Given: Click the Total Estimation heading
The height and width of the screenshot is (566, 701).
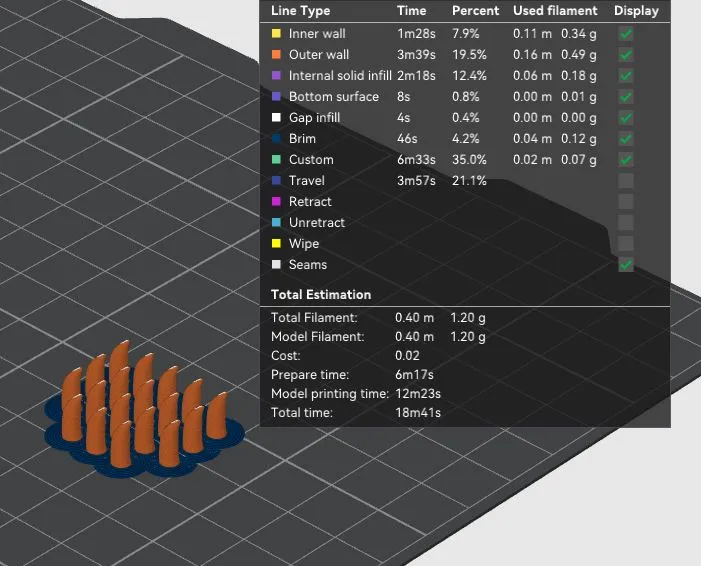Looking at the screenshot, I should (321, 295).
